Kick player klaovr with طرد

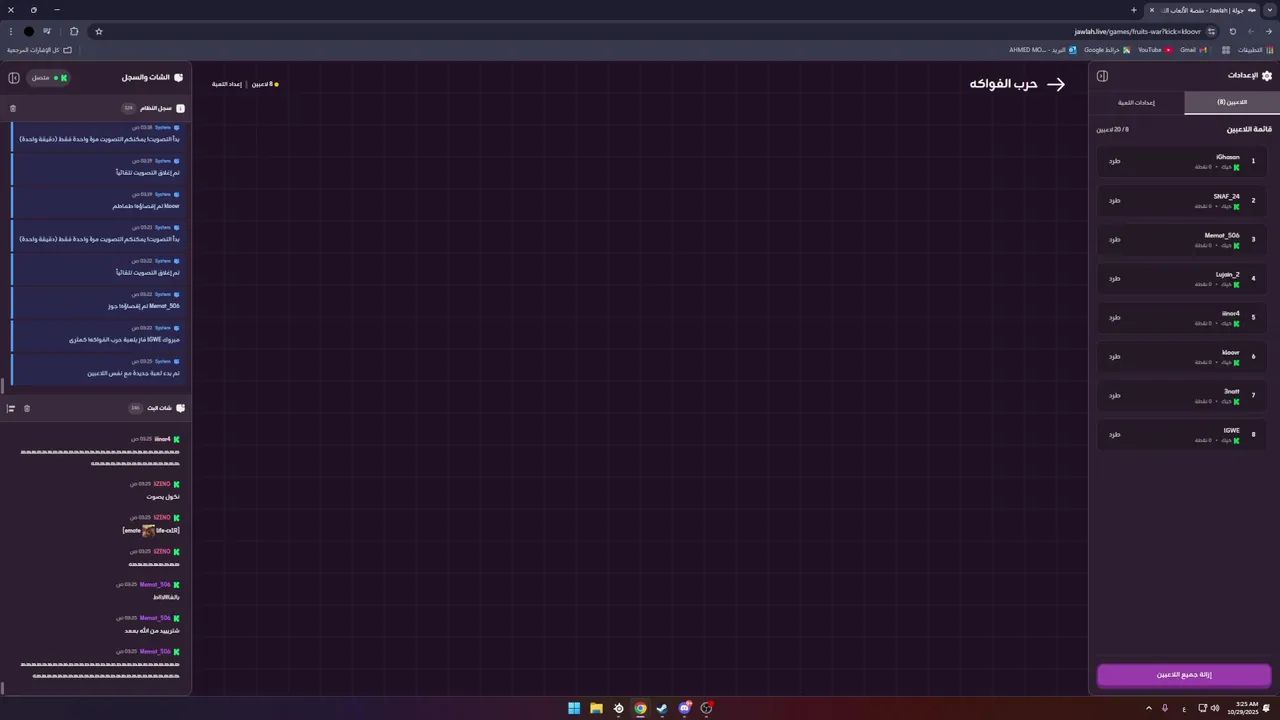pyautogui.click(x=1114, y=356)
